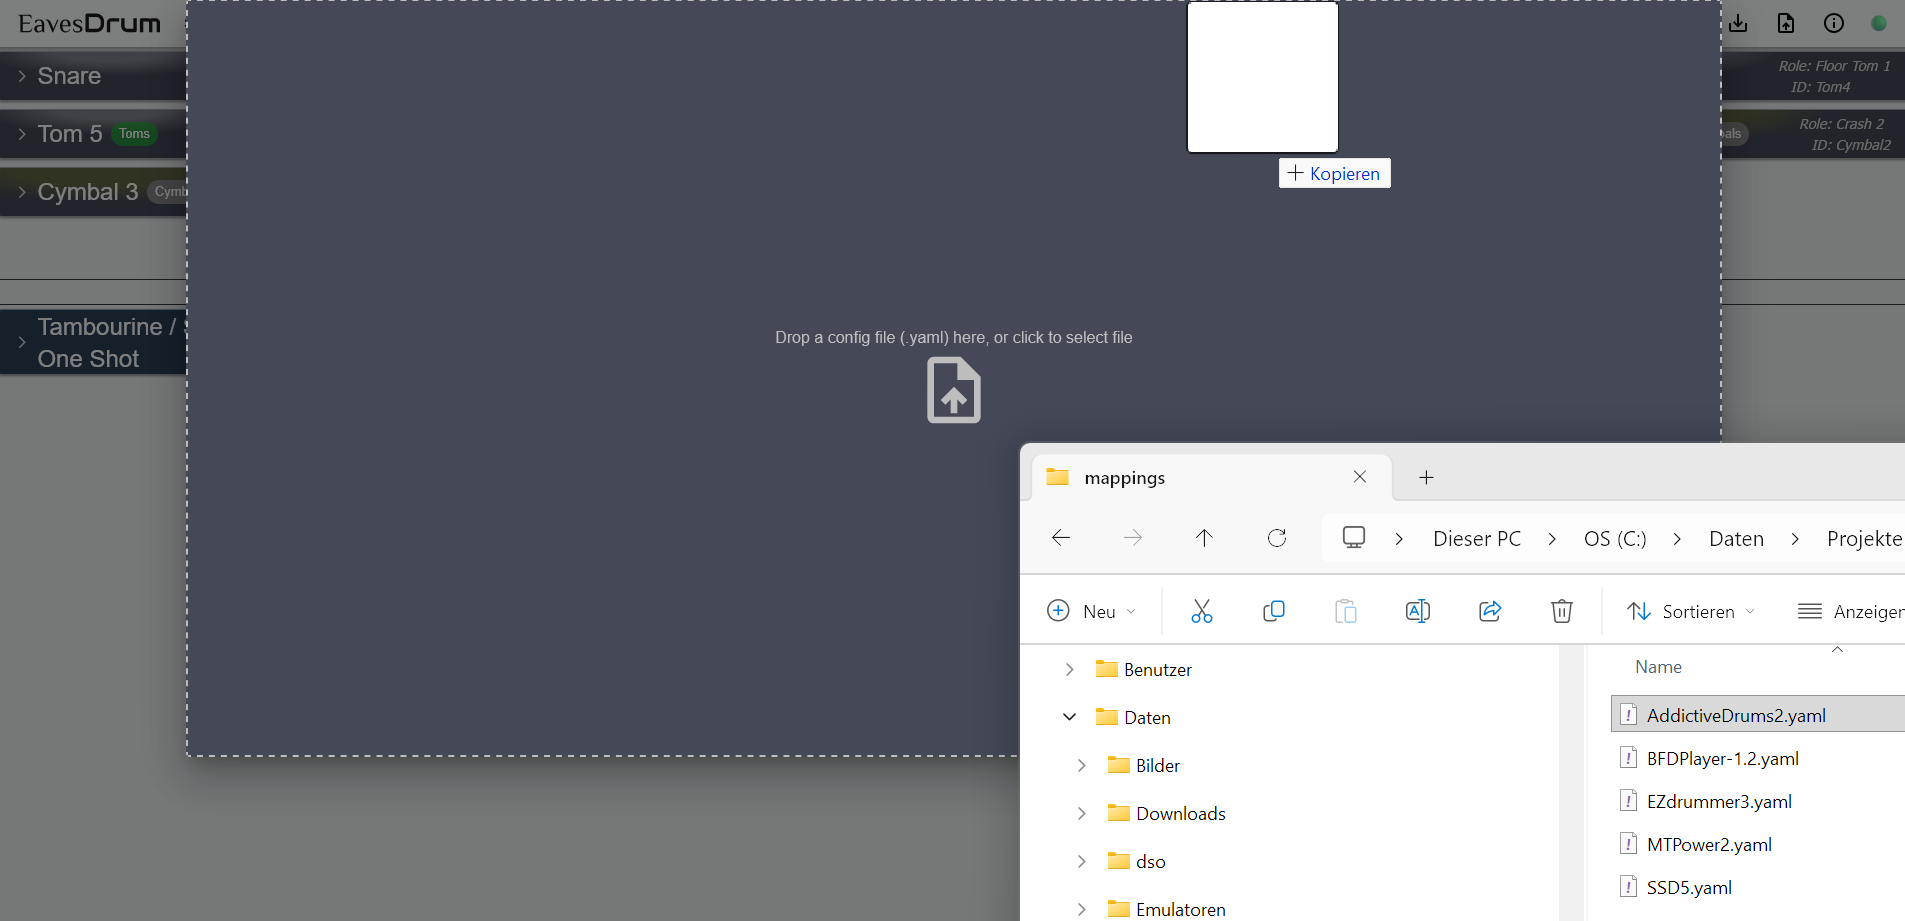1905x921 pixels.
Task: Open the Sortieren dropdown
Action: [x=1691, y=611]
